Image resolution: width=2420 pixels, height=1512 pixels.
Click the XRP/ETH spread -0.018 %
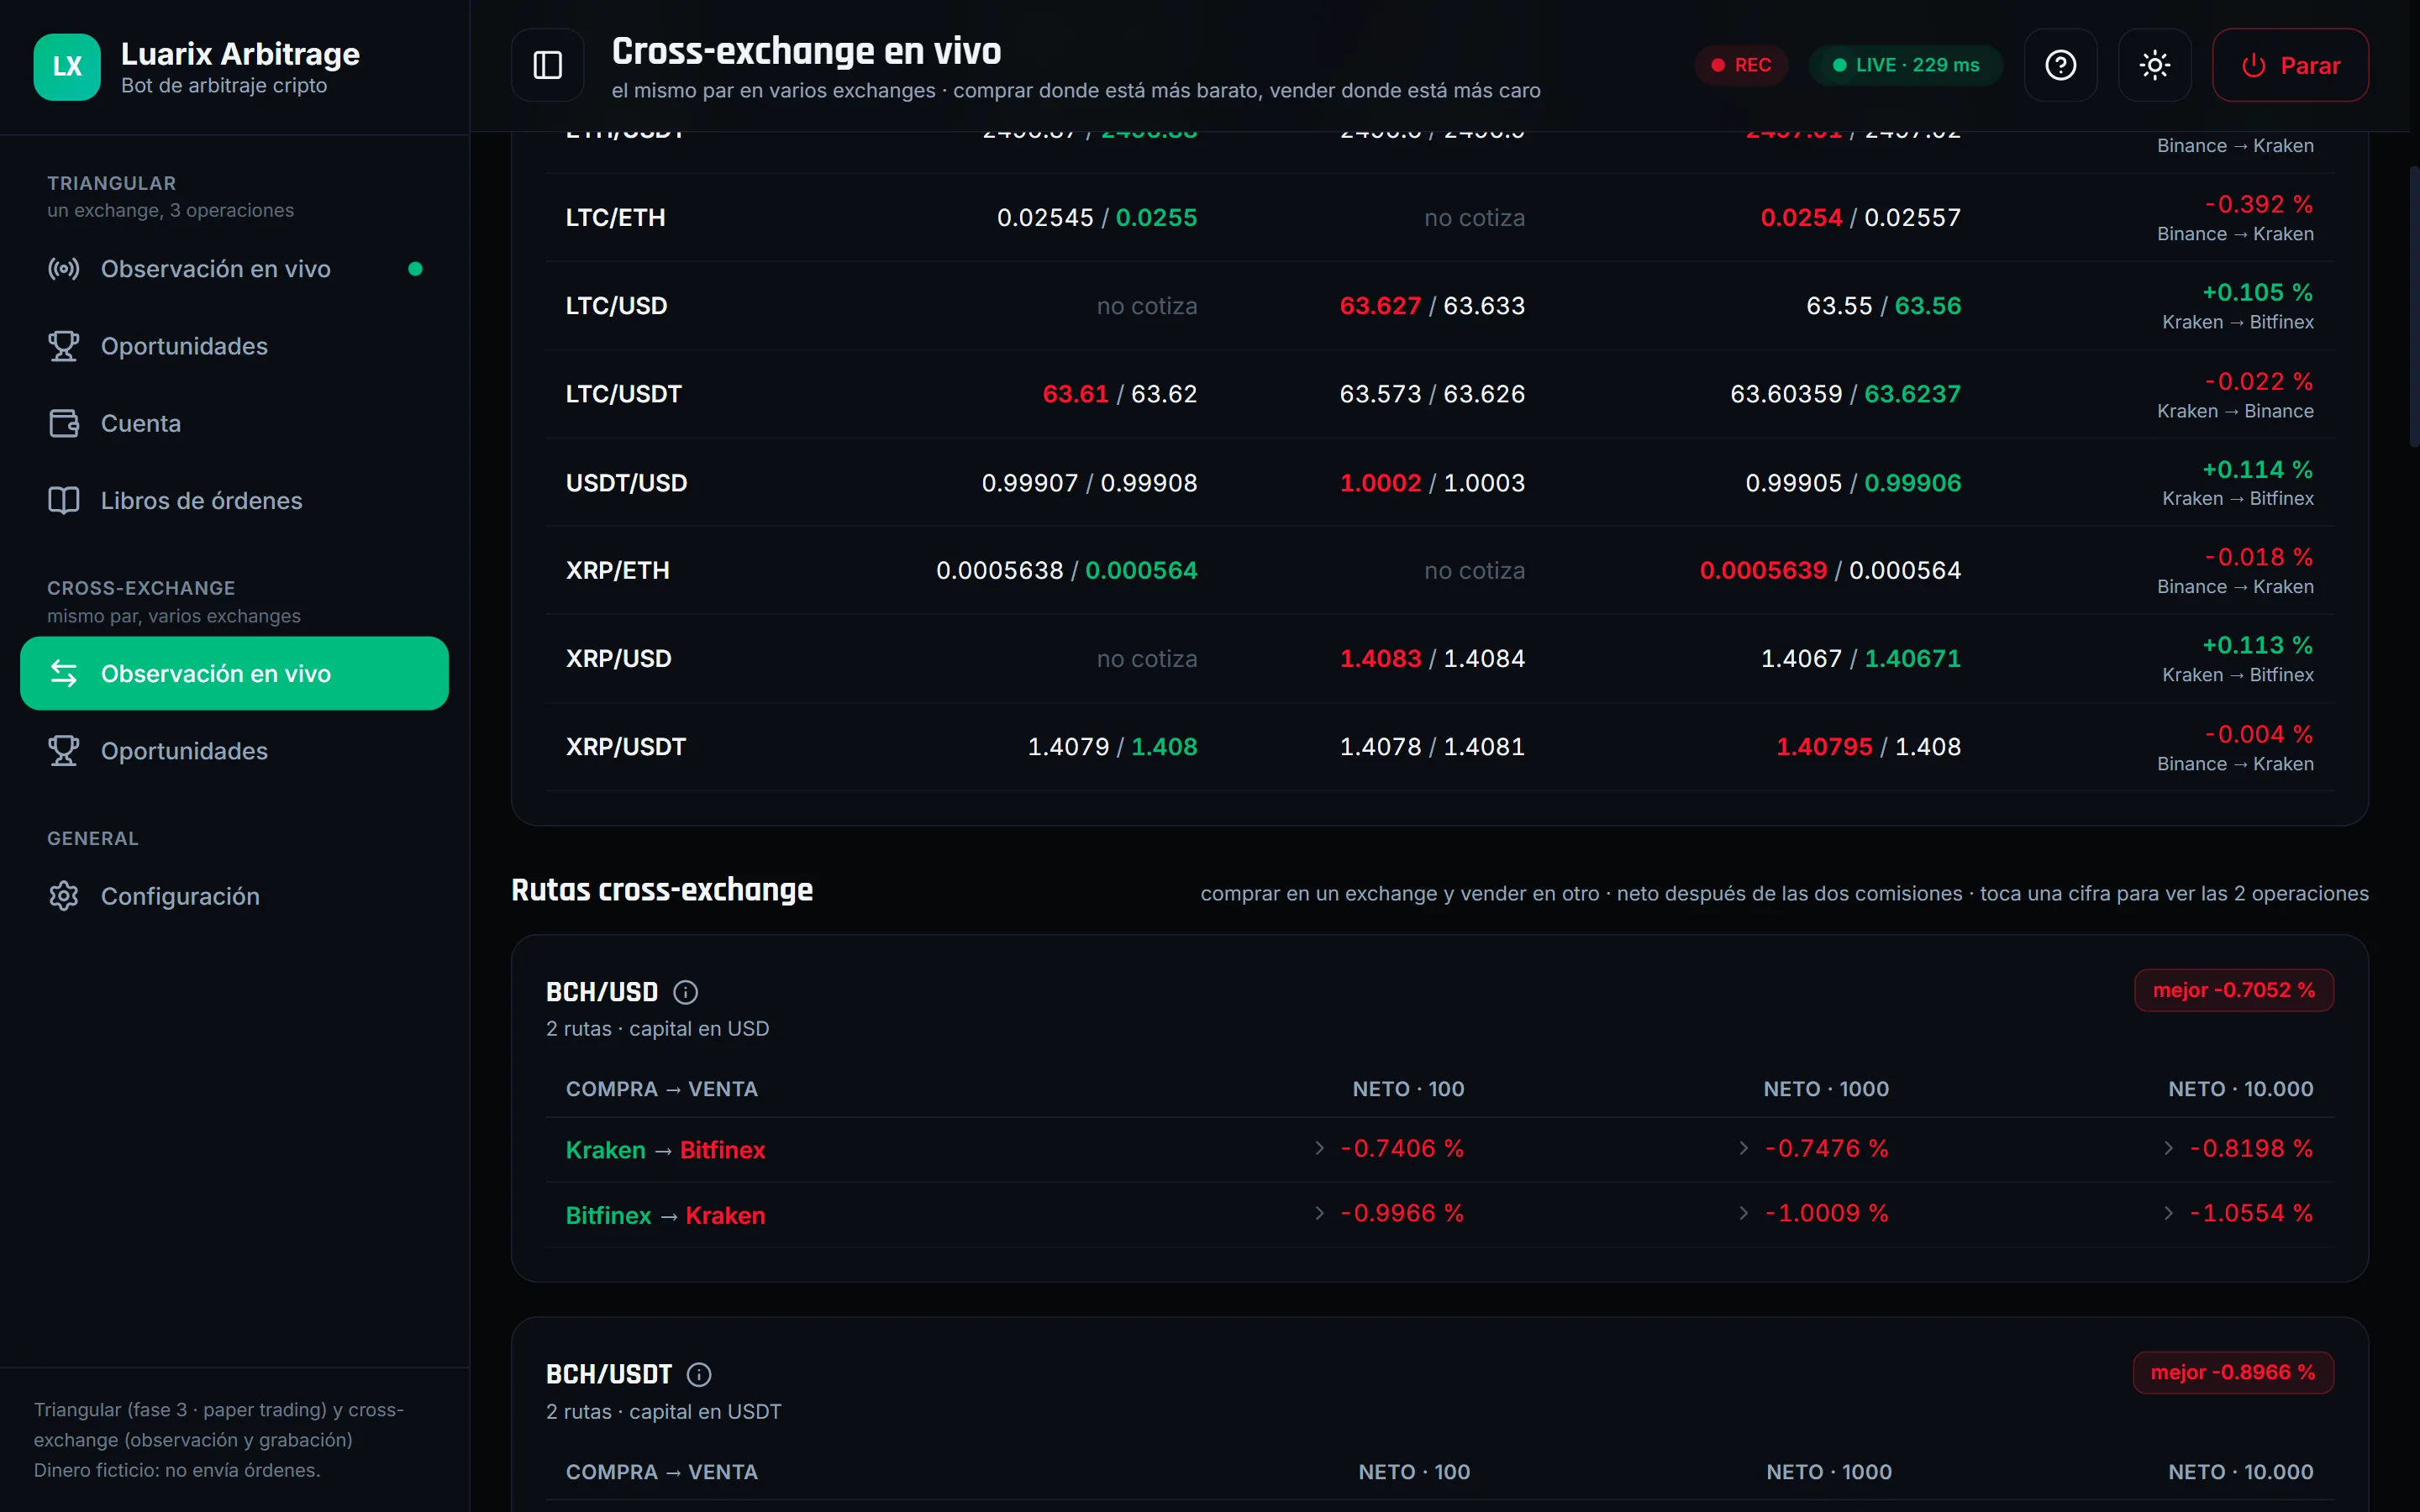pos(2258,557)
